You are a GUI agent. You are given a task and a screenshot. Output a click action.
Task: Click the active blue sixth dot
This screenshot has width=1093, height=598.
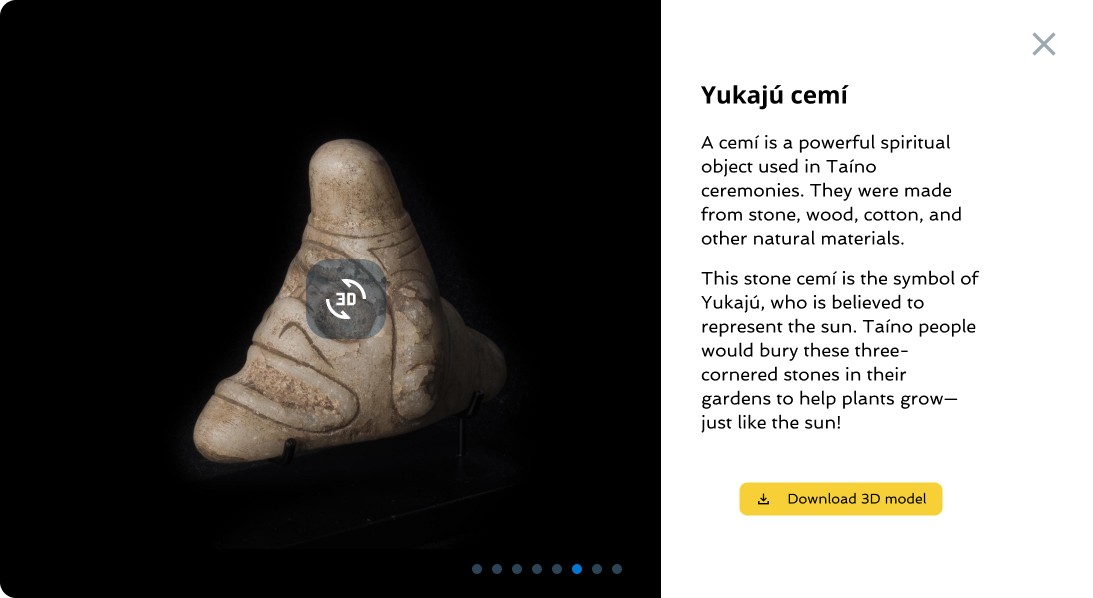577,569
